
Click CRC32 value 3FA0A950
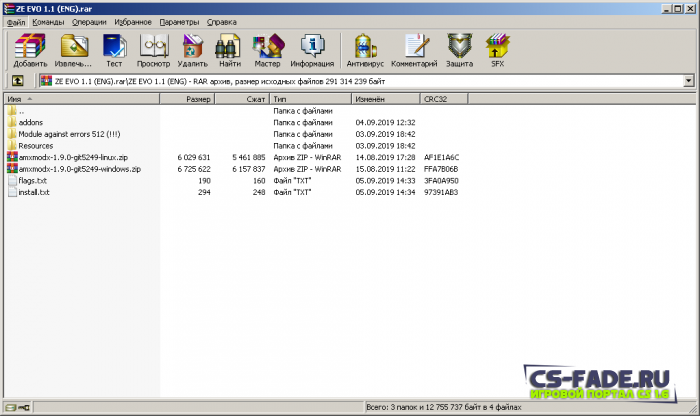coord(441,180)
